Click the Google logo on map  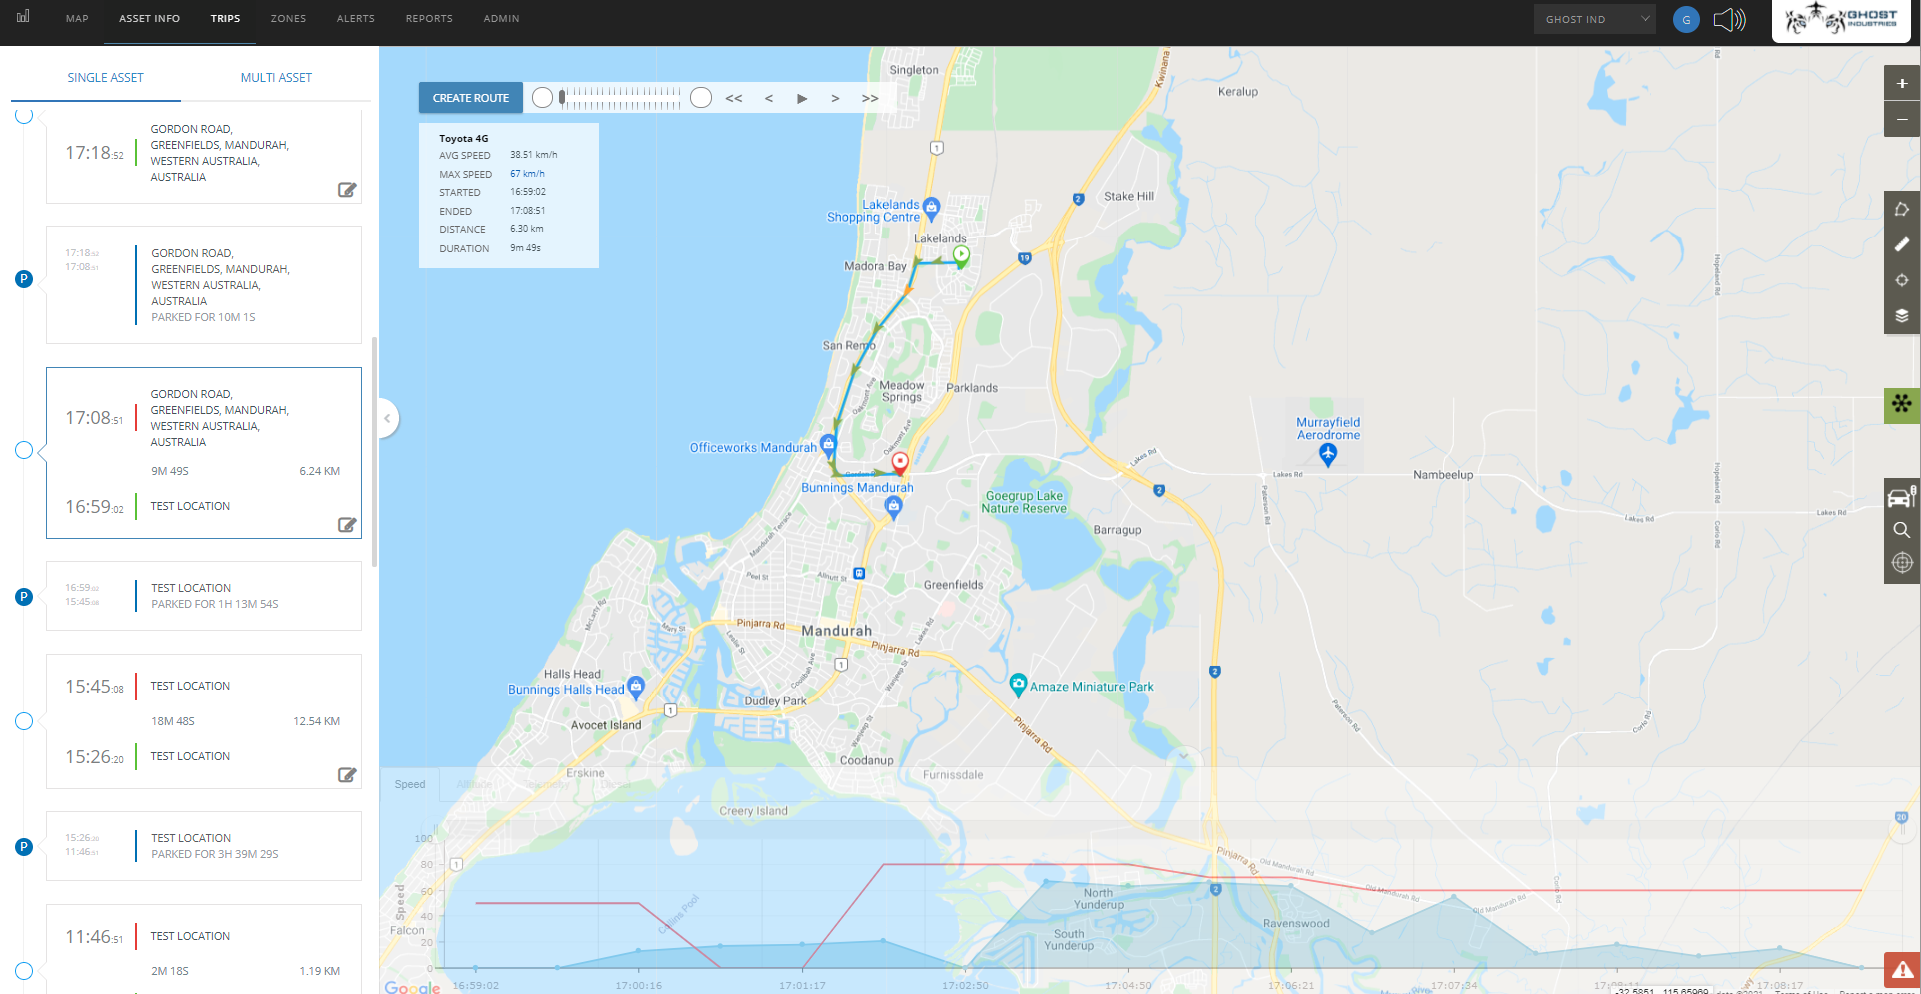click(x=412, y=987)
